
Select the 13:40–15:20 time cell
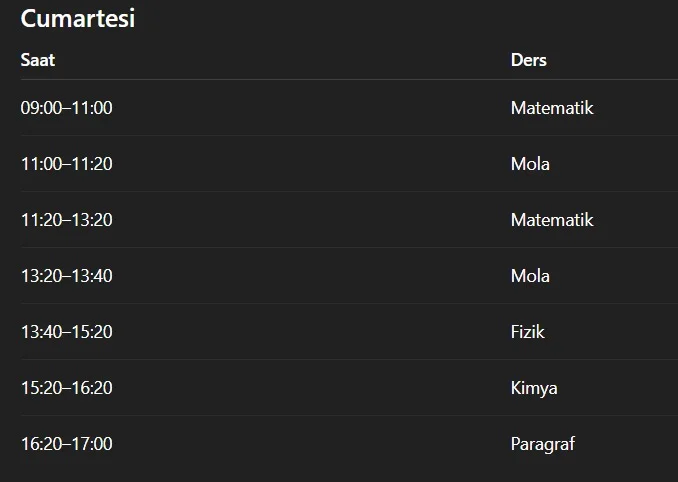pos(66,332)
